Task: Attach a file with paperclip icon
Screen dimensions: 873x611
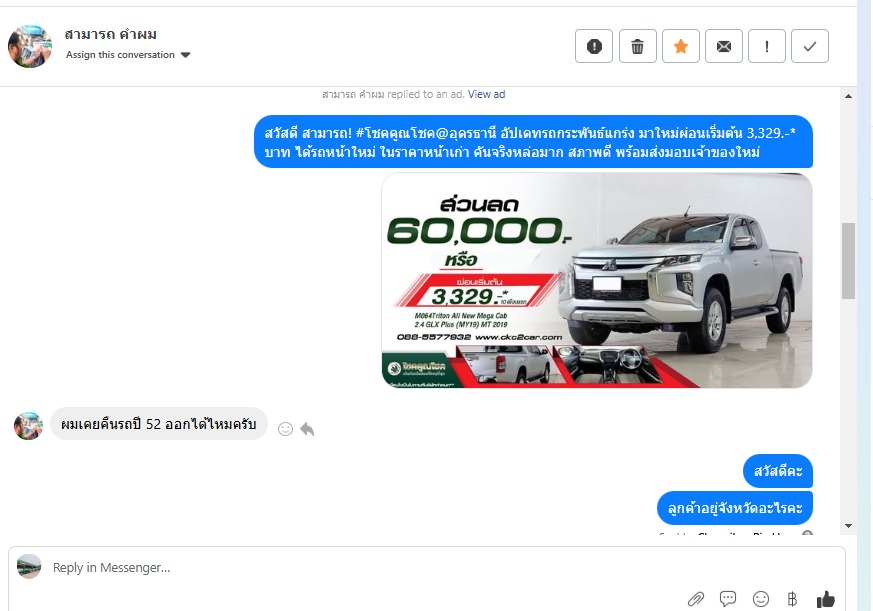Action: point(695,599)
